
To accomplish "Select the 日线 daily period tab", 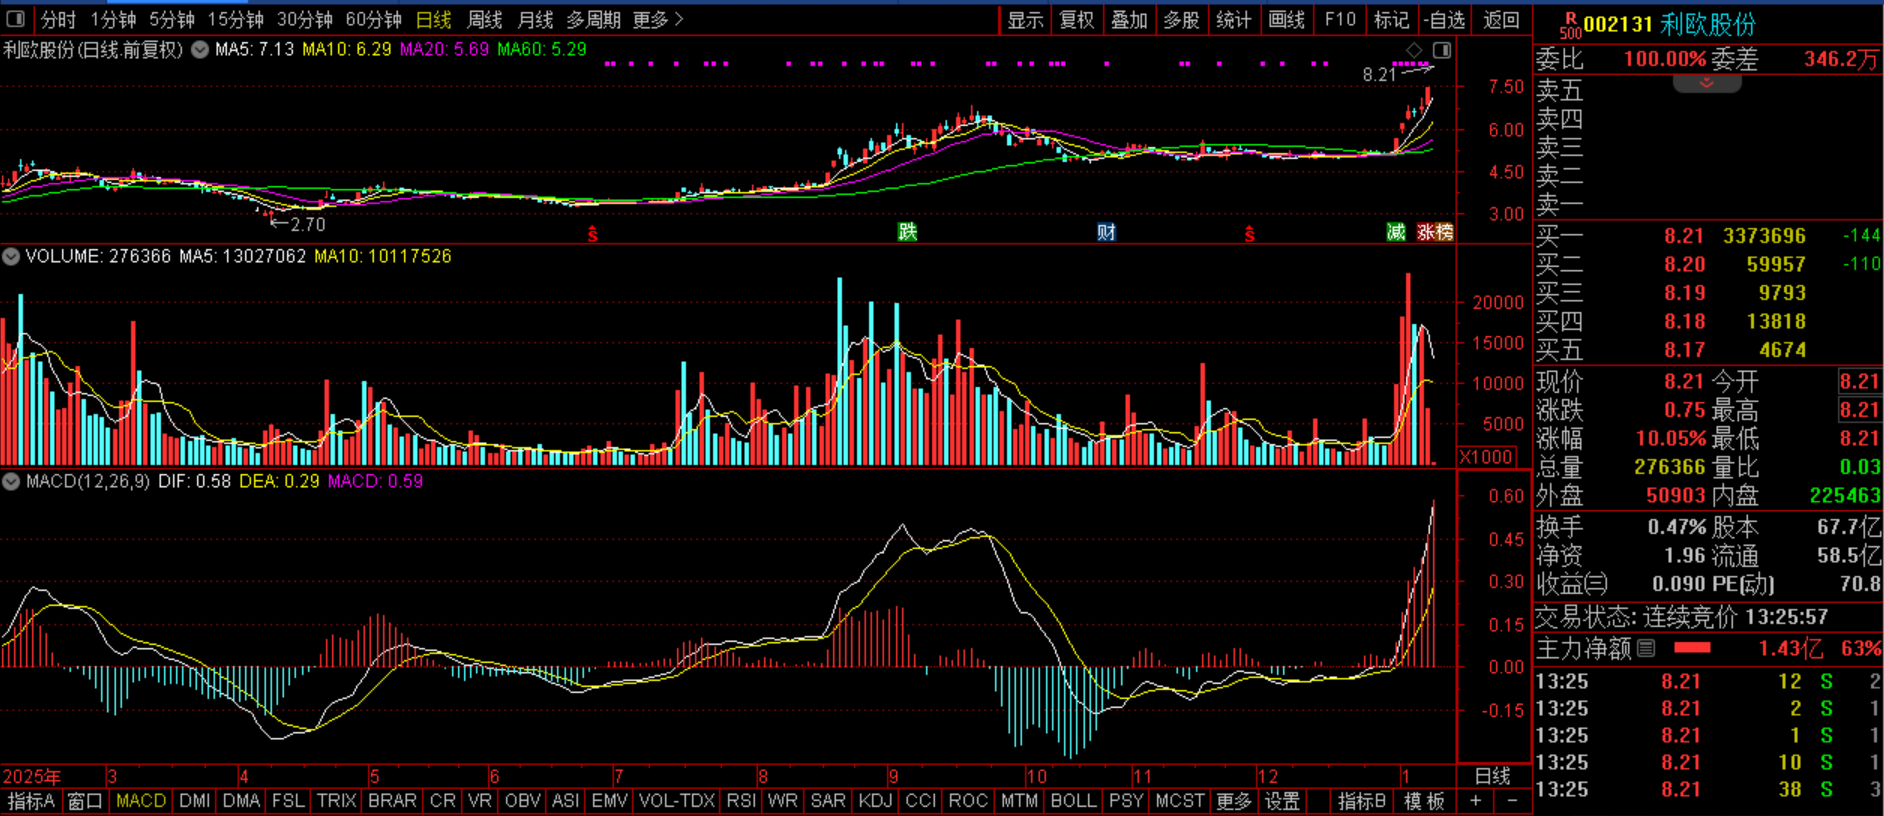I will 434,19.
